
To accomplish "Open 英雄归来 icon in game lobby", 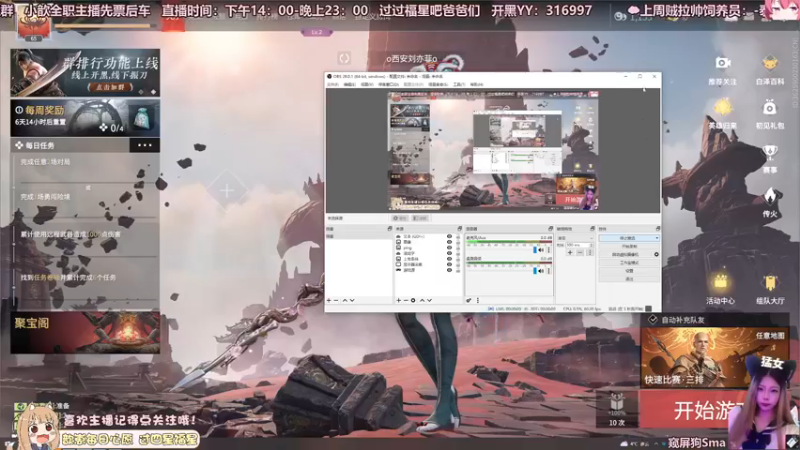I will click(x=722, y=108).
